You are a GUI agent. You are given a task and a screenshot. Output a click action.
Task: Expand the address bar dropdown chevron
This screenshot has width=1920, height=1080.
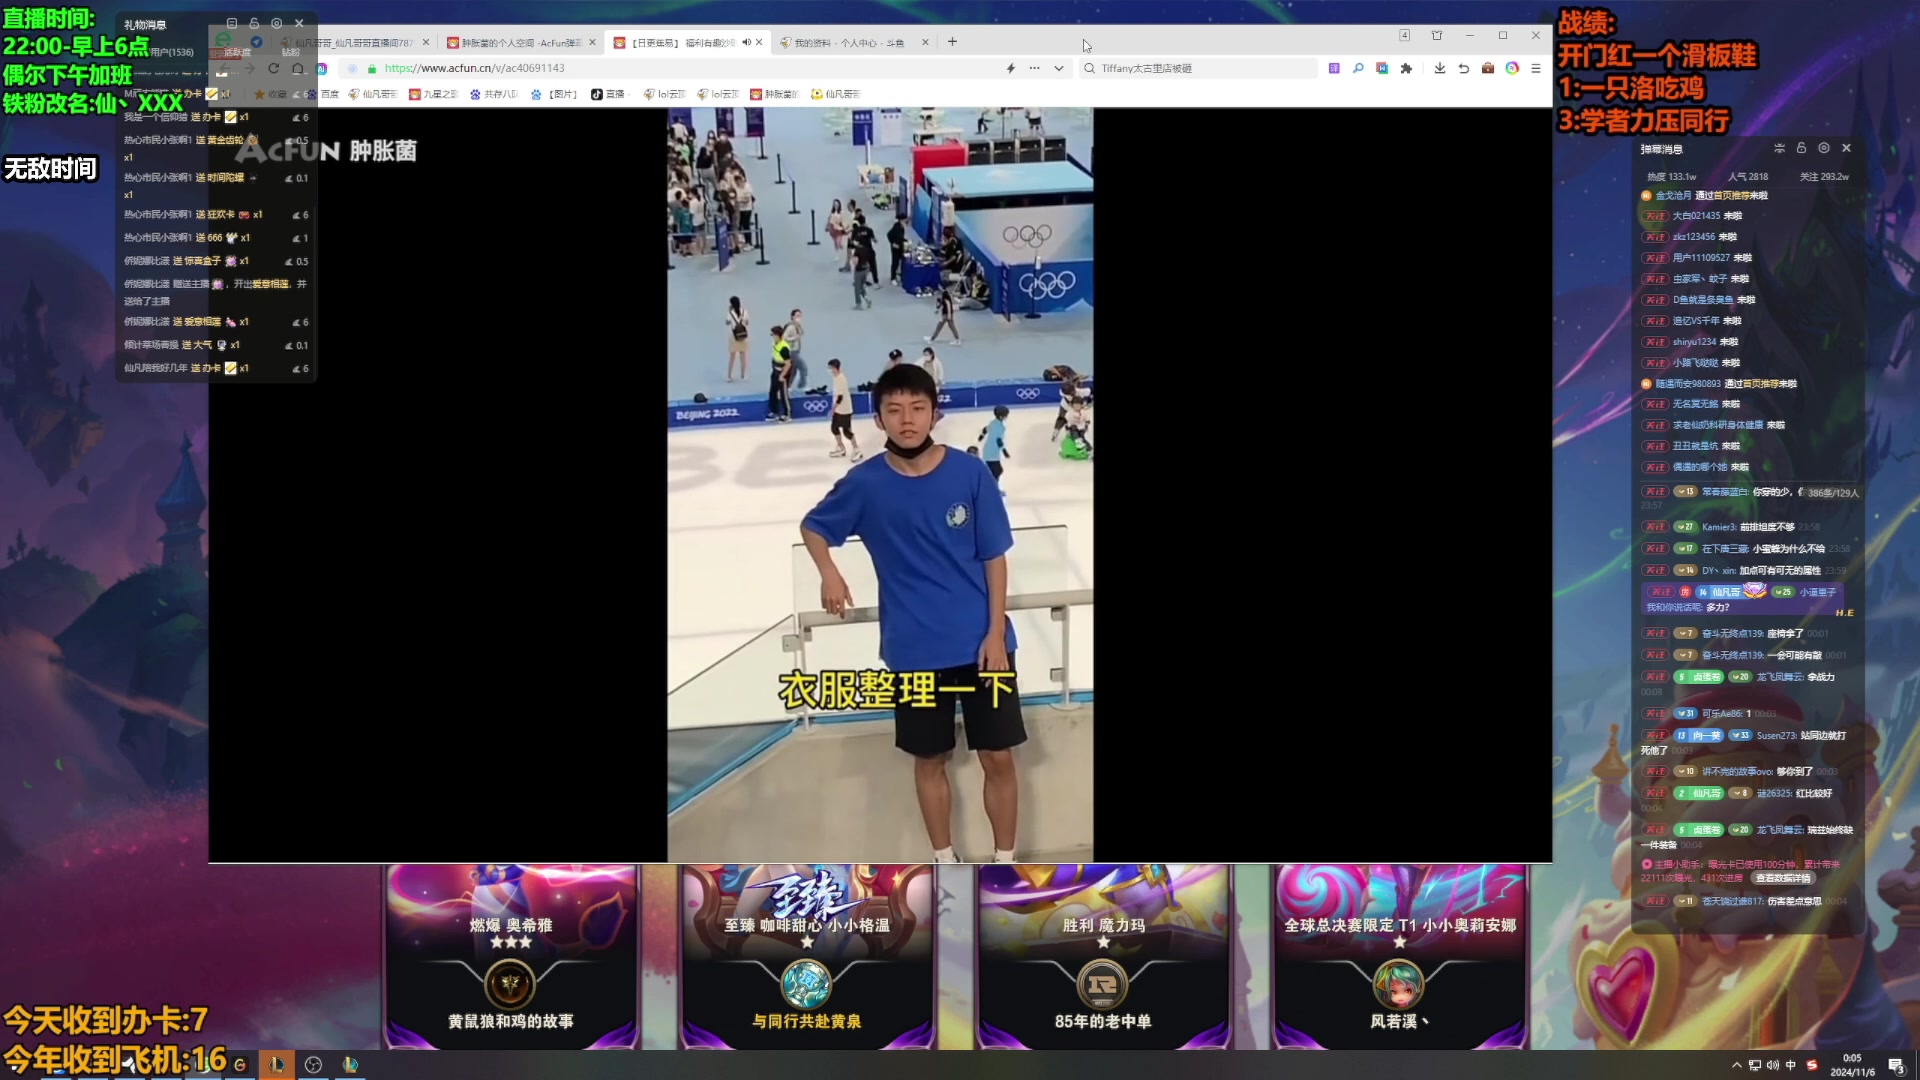click(x=1059, y=68)
